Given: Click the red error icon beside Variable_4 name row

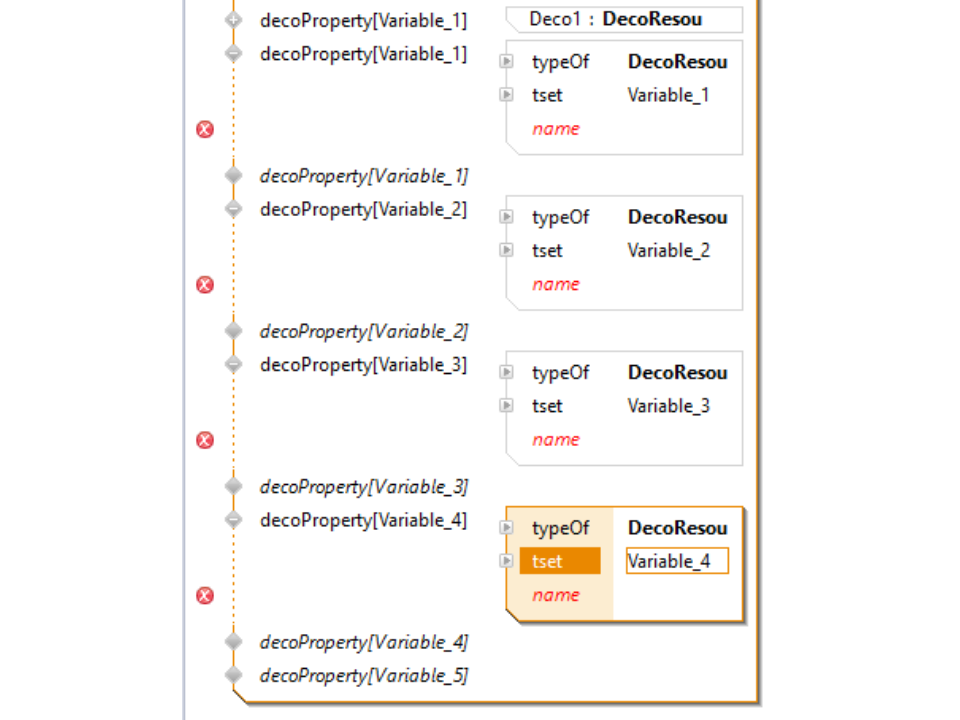Looking at the screenshot, I should pos(205,596).
